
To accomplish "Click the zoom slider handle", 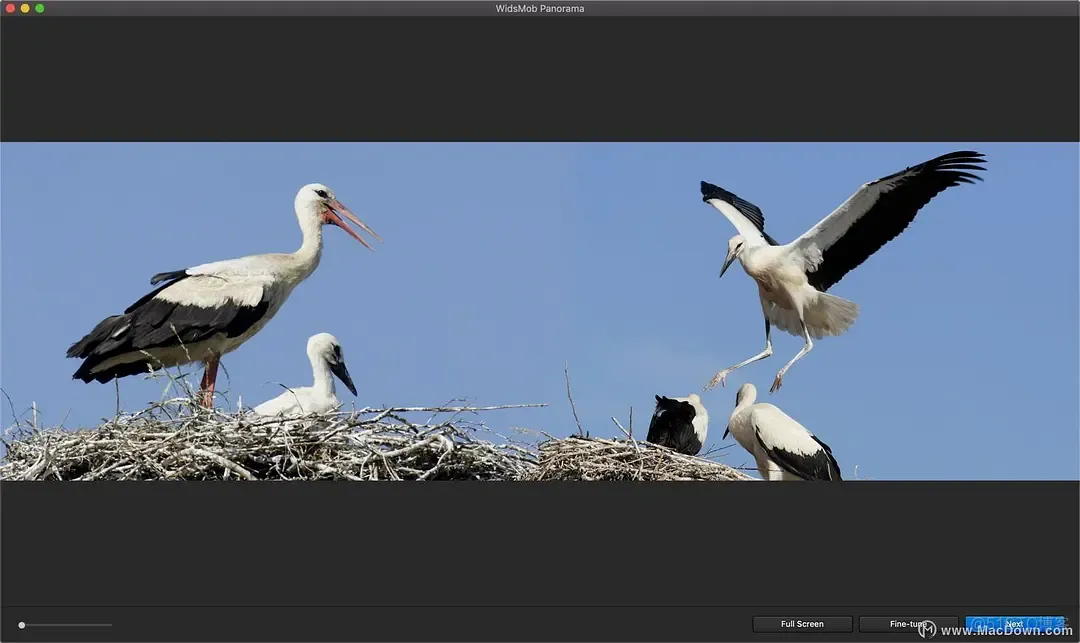I will [22, 625].
